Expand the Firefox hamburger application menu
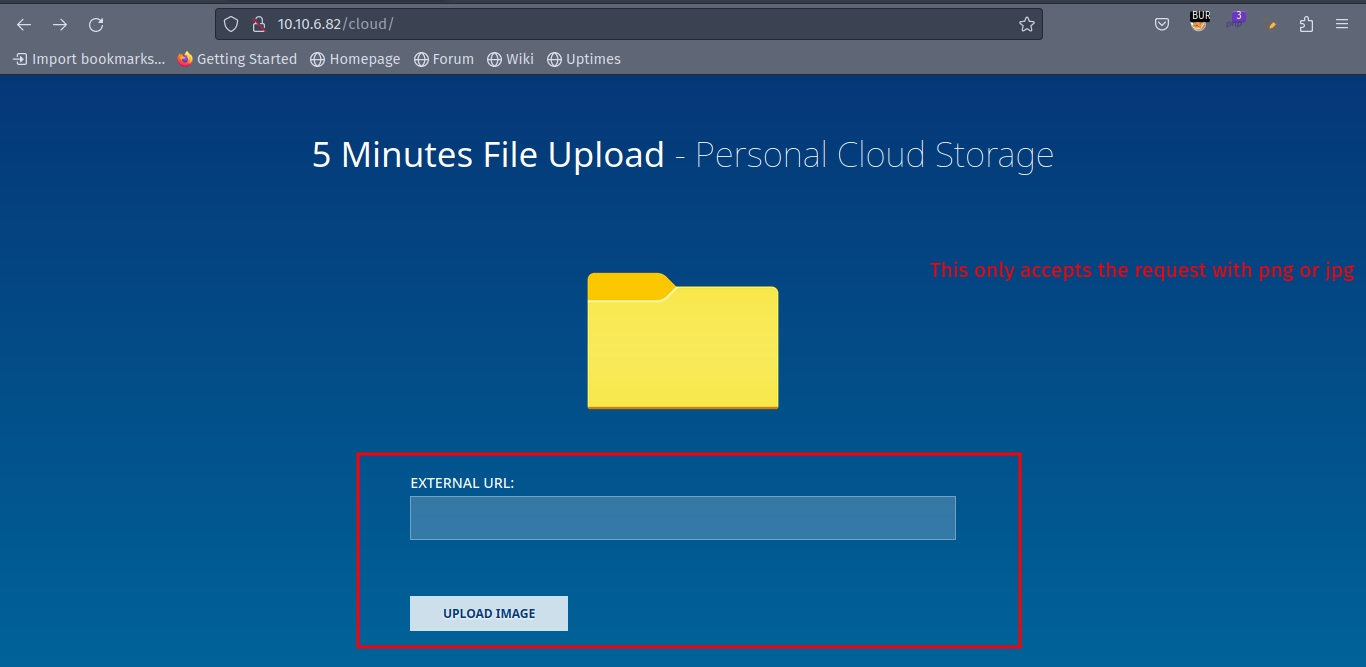 (x=1342, y=25)
